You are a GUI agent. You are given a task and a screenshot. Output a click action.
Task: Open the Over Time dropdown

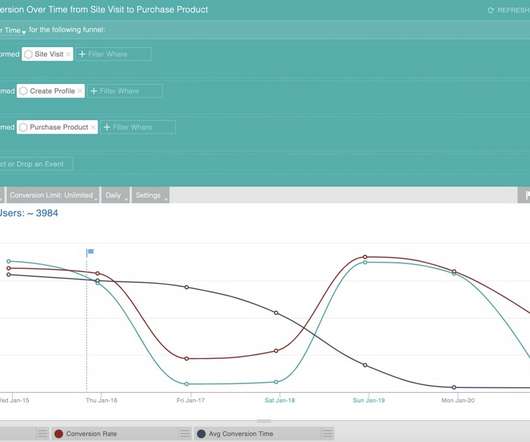13,30
